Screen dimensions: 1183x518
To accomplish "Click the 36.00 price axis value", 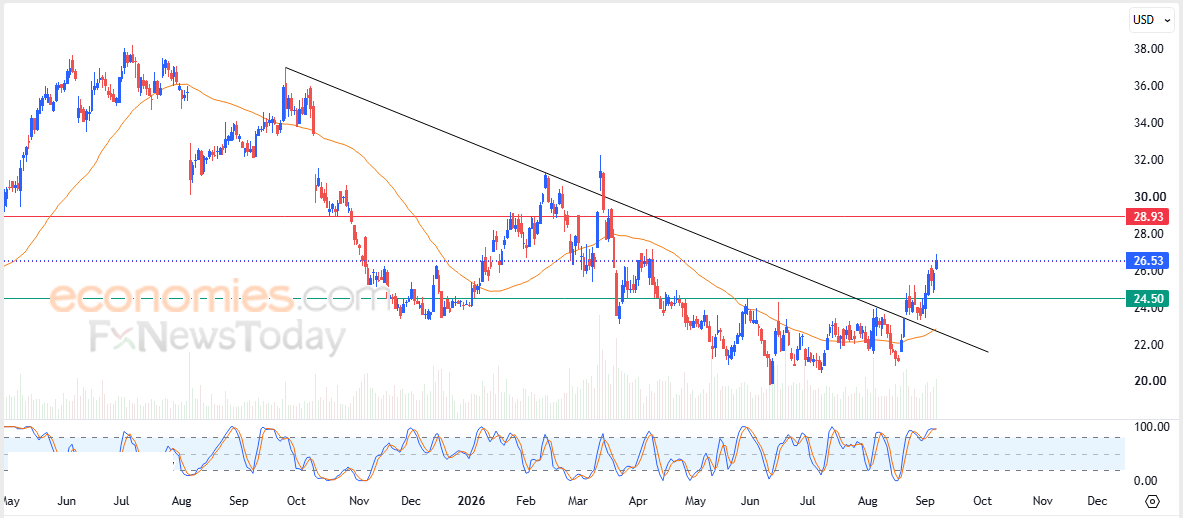I will (1147, 86).
